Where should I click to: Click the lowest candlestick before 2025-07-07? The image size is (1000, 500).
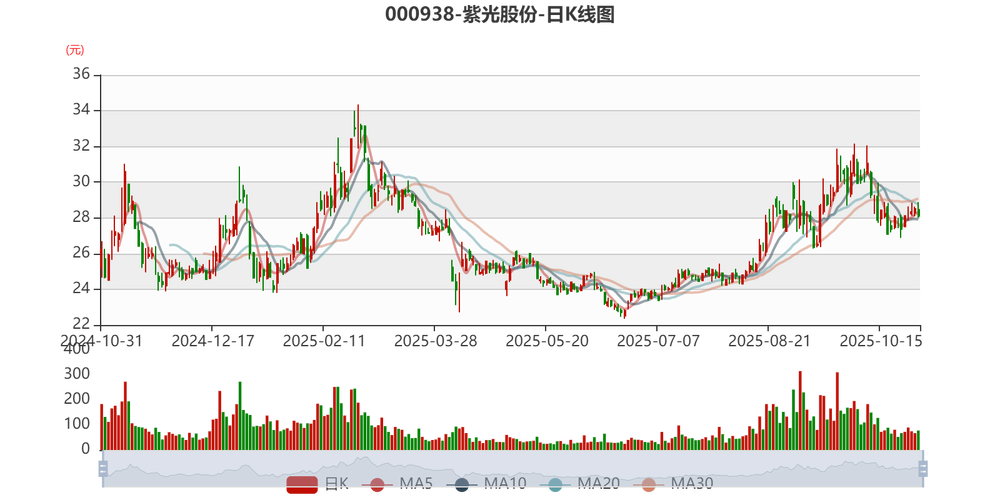[x=623, y=314]
